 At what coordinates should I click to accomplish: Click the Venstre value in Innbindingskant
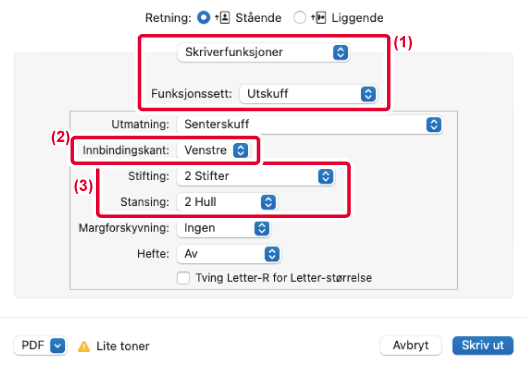point(205,150)
